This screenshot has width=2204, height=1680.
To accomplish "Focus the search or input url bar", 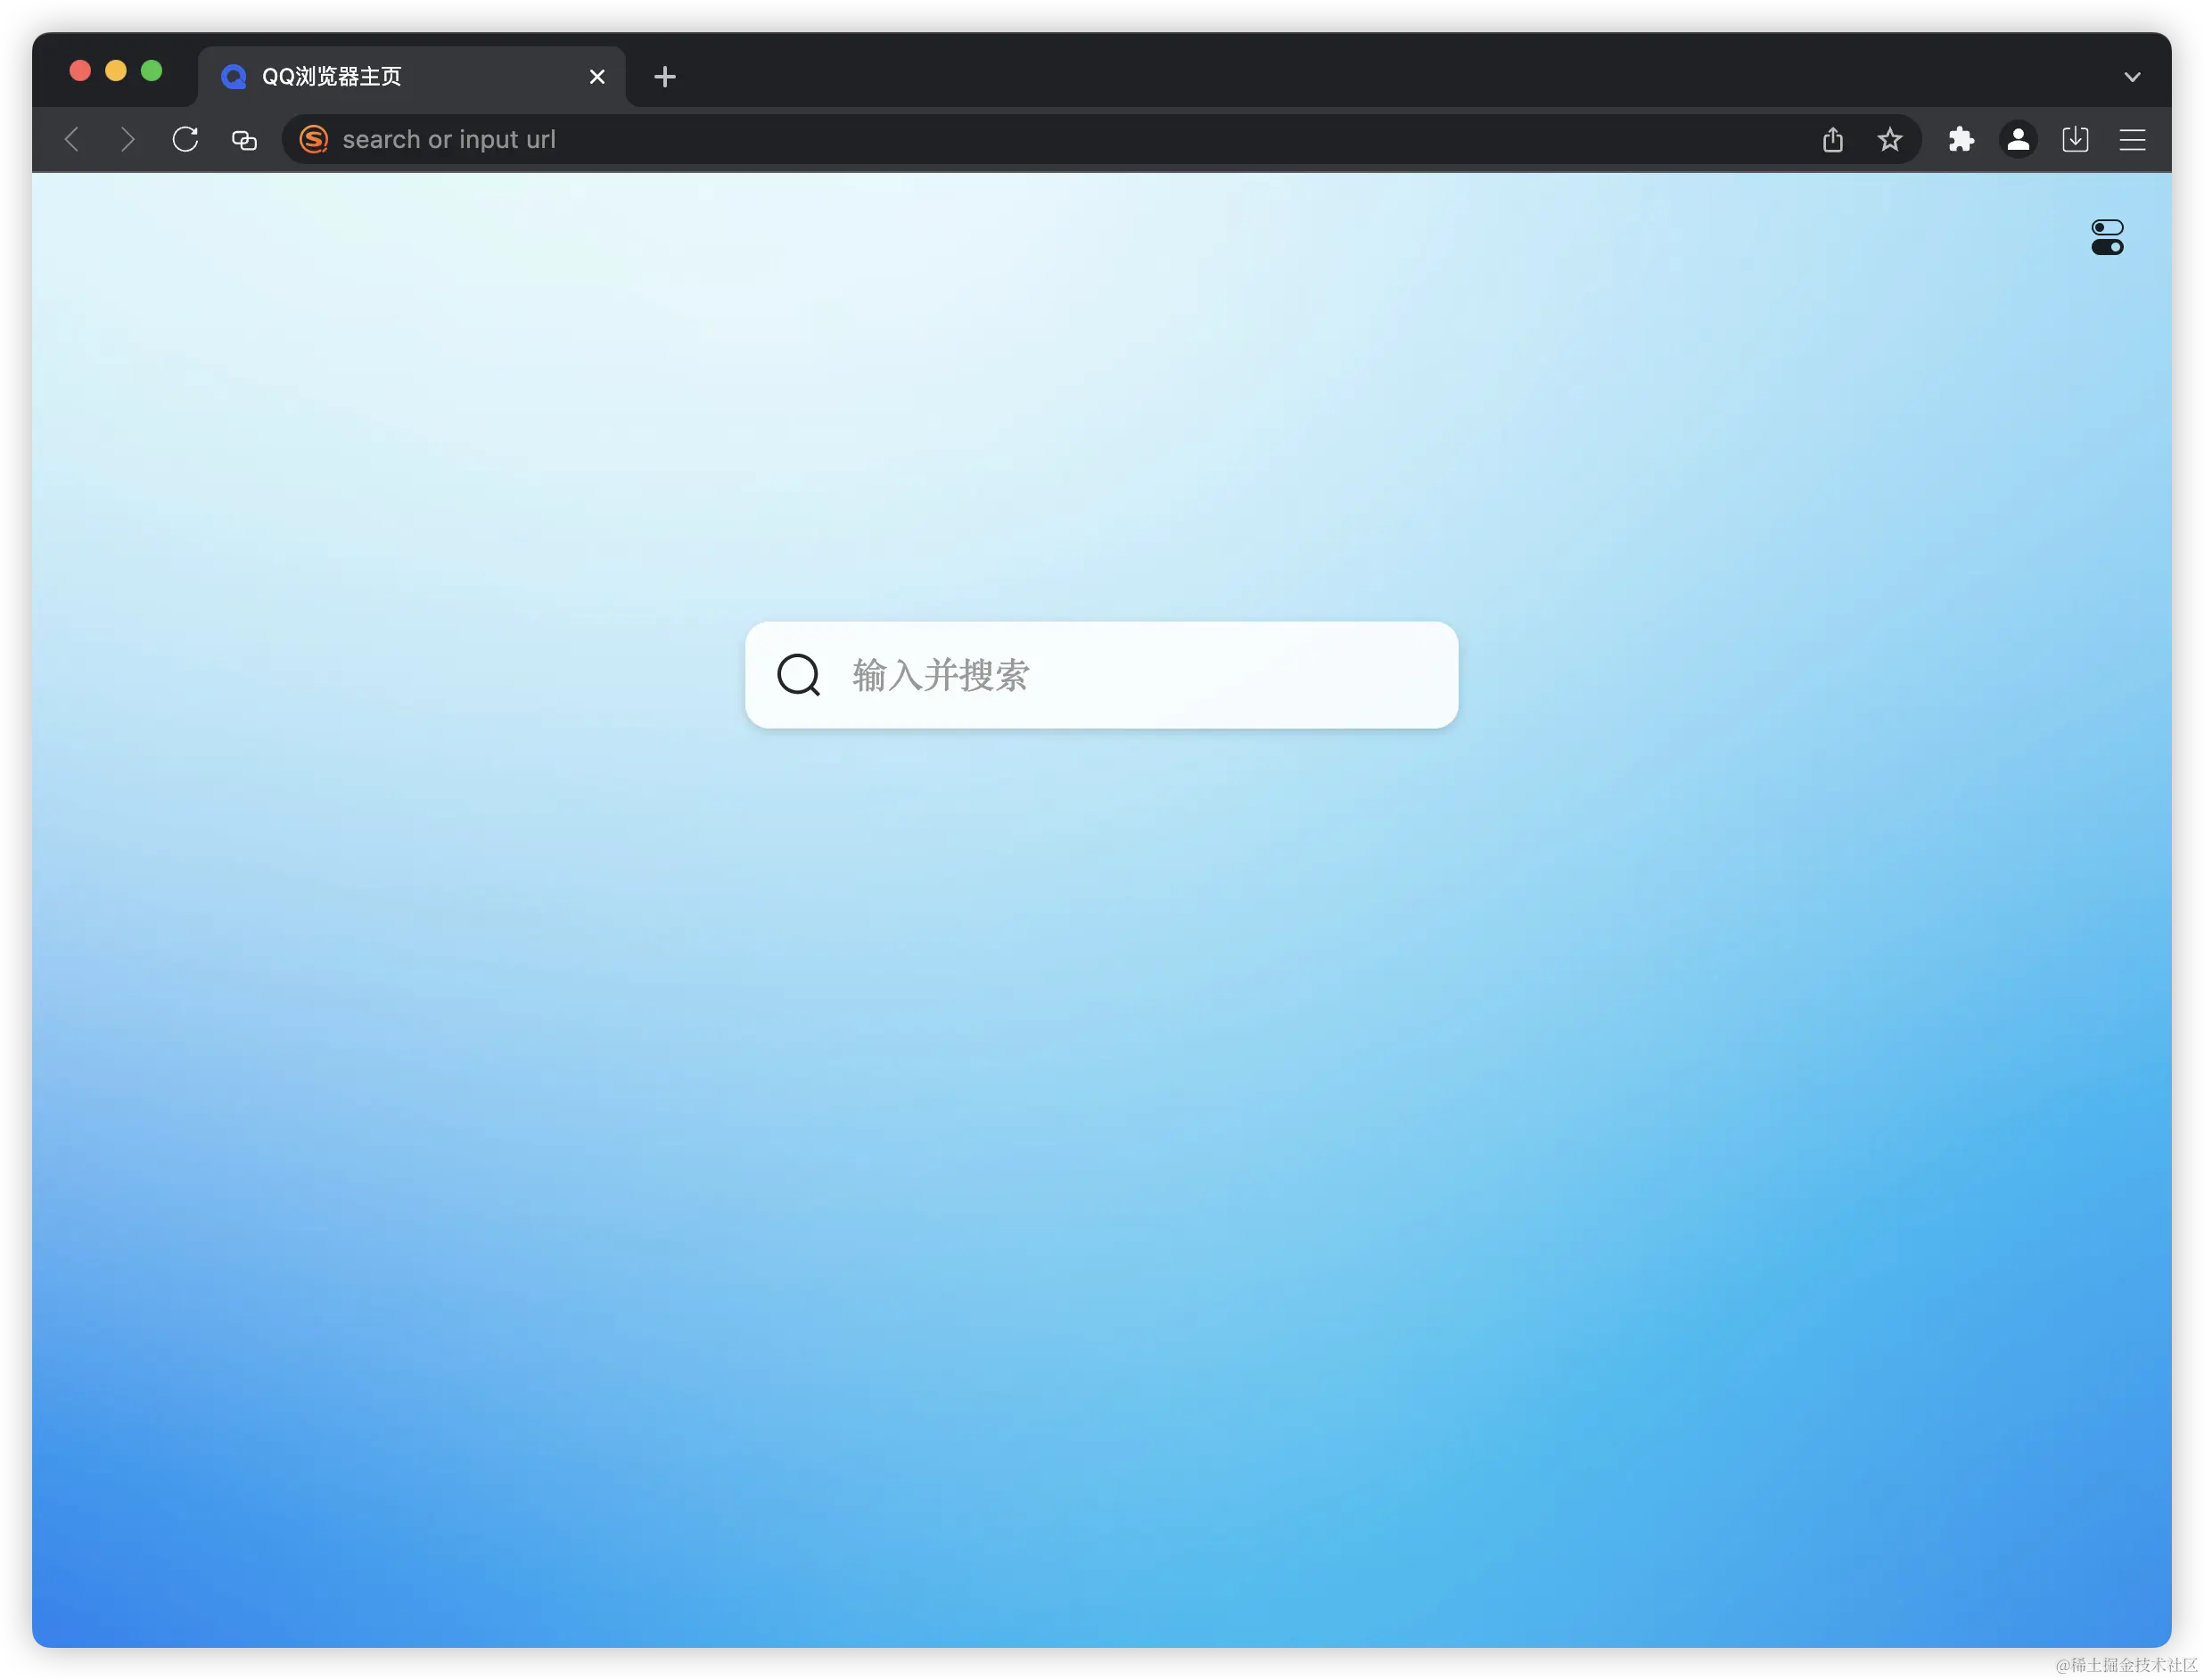I will click(1100, 139).
